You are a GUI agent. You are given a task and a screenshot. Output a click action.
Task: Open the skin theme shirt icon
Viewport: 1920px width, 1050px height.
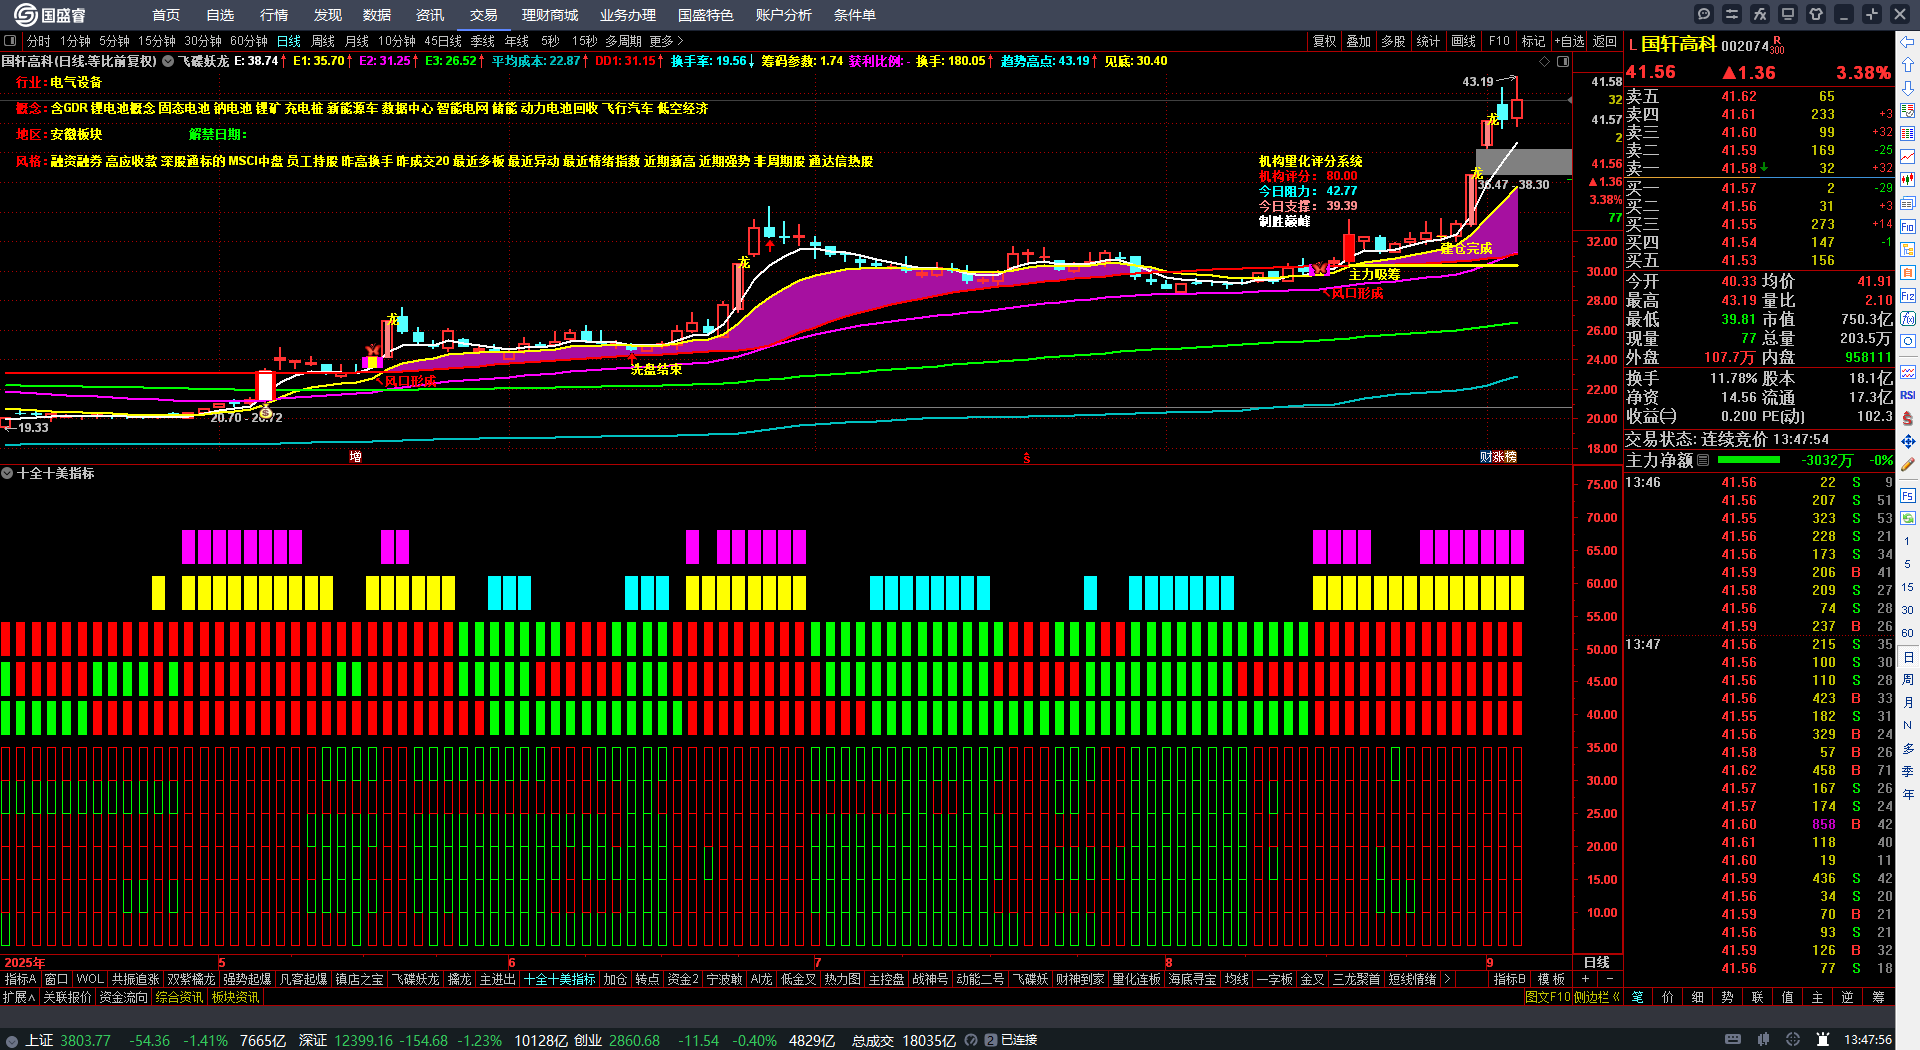[1816, 14]
